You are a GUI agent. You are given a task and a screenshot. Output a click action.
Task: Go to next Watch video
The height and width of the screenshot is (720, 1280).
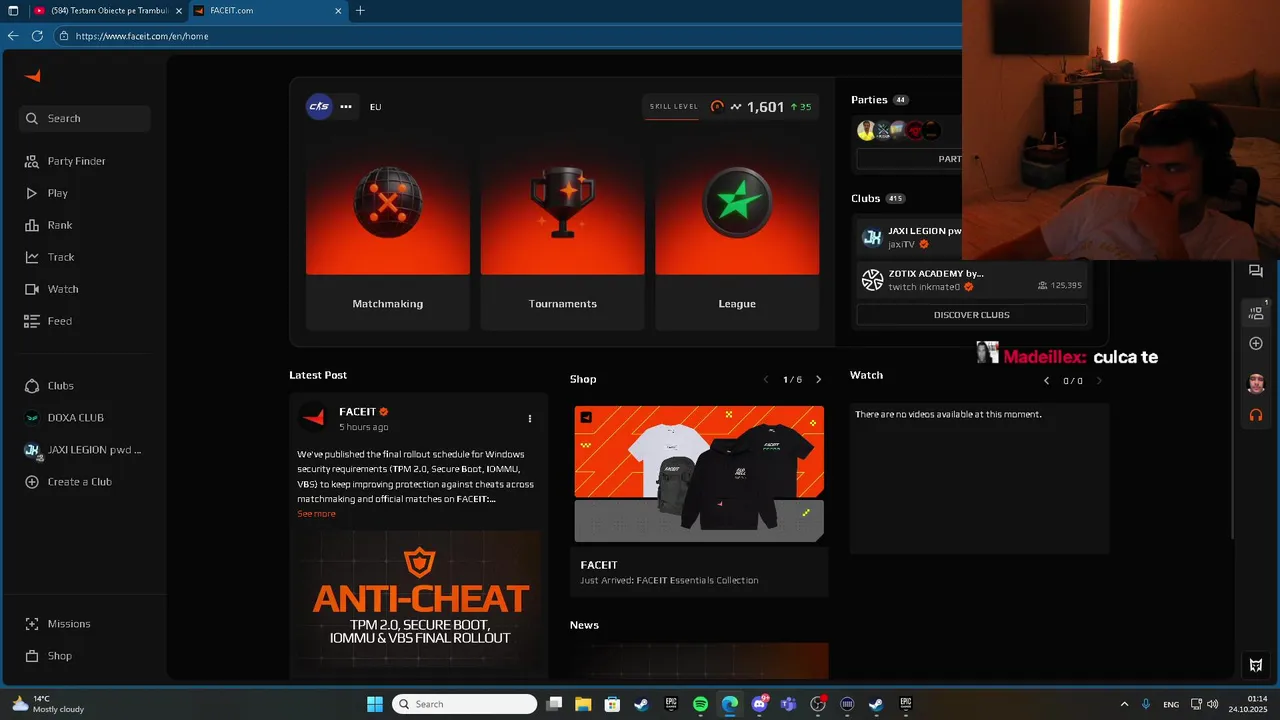click(x=1099, y=381)
